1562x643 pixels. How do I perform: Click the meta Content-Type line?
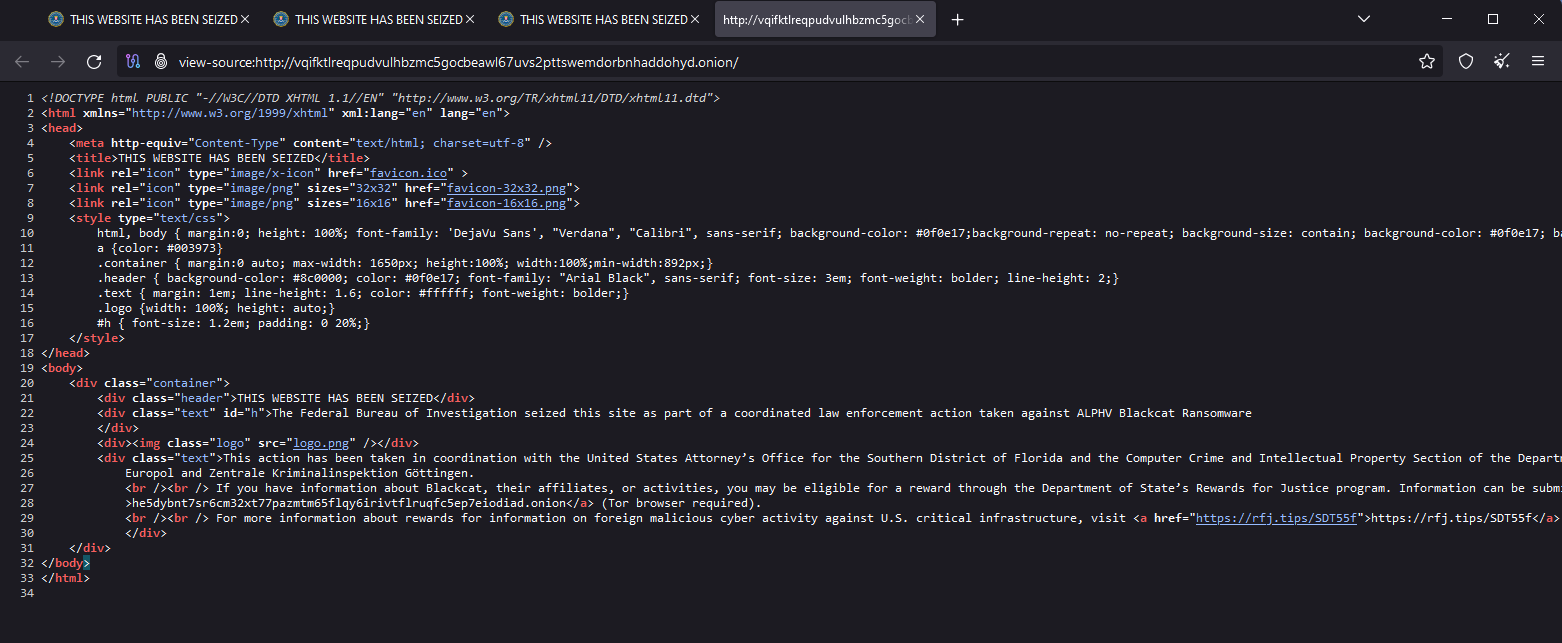310,143
